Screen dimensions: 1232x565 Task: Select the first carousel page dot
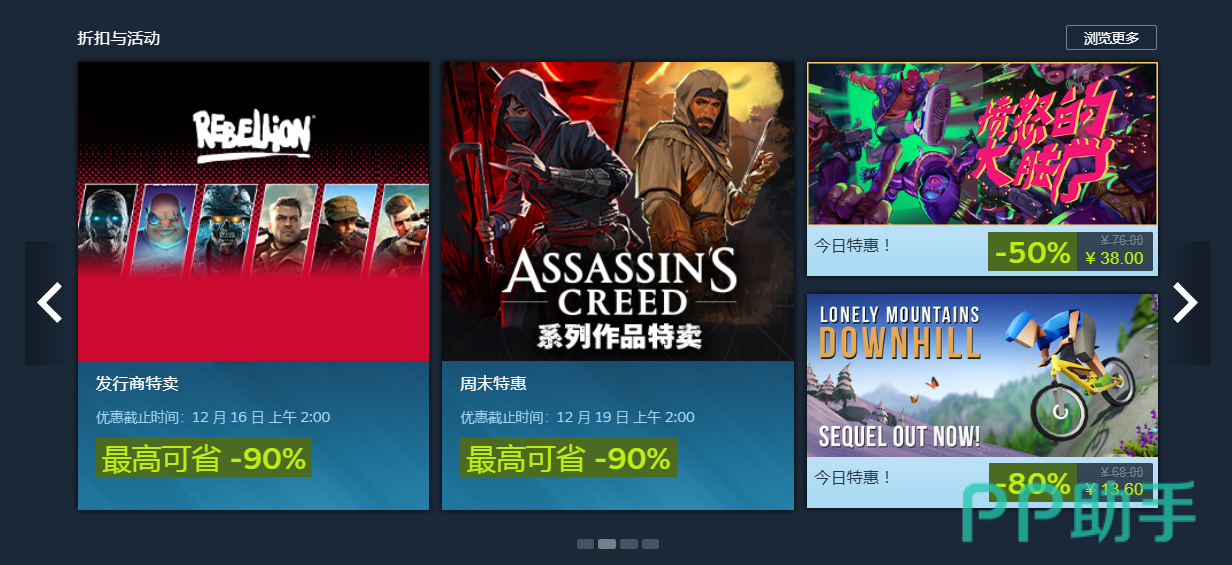coord(585,544)
